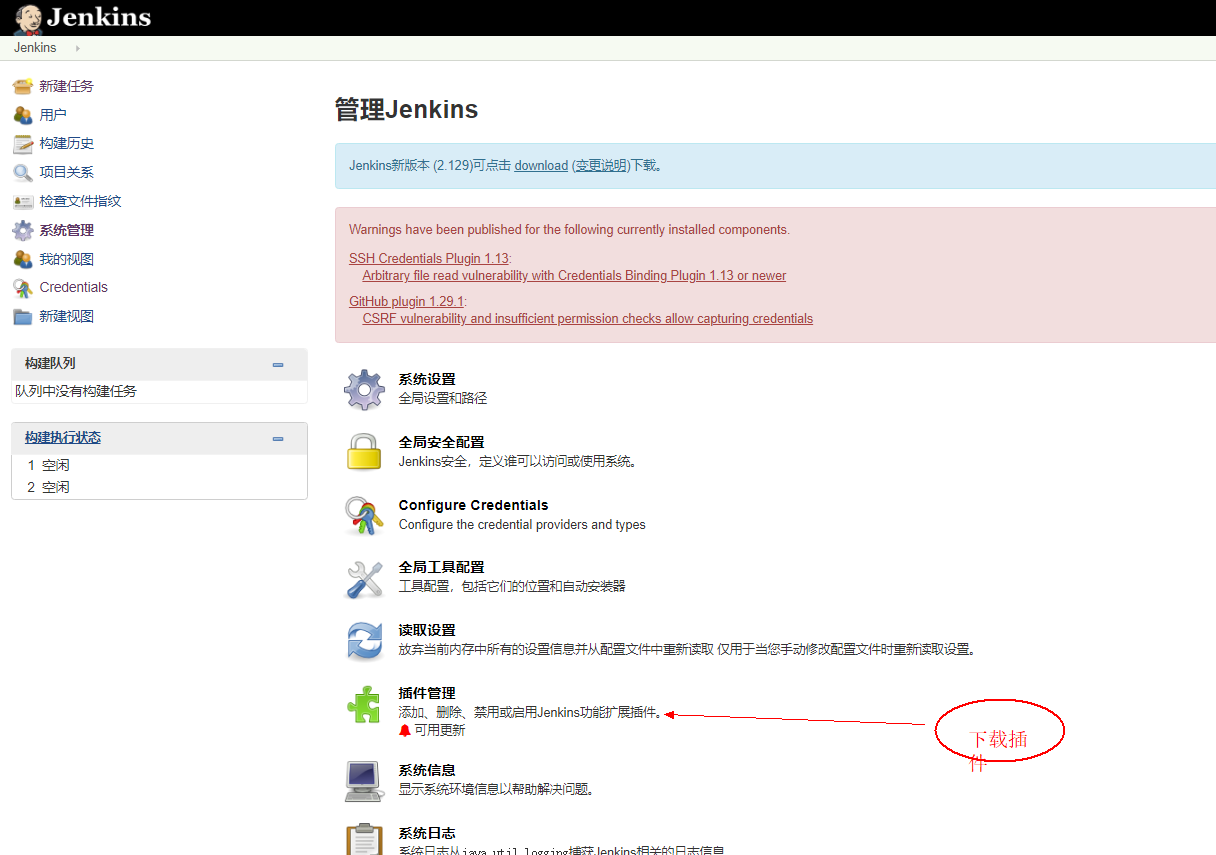Click the 新建视图 folder icon
The width and height of the screenshot is (1216, 855).
click(23, 317)
